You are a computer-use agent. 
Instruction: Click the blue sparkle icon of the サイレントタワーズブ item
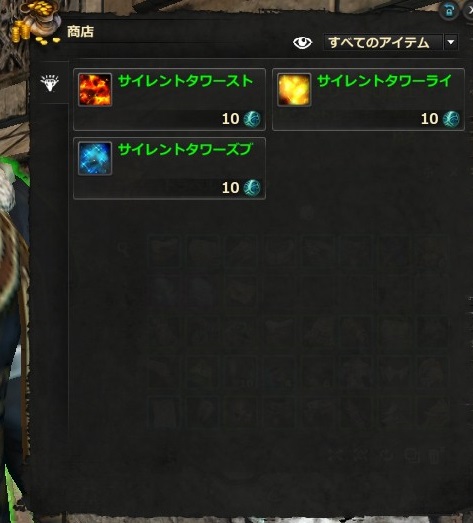[95, 158]
